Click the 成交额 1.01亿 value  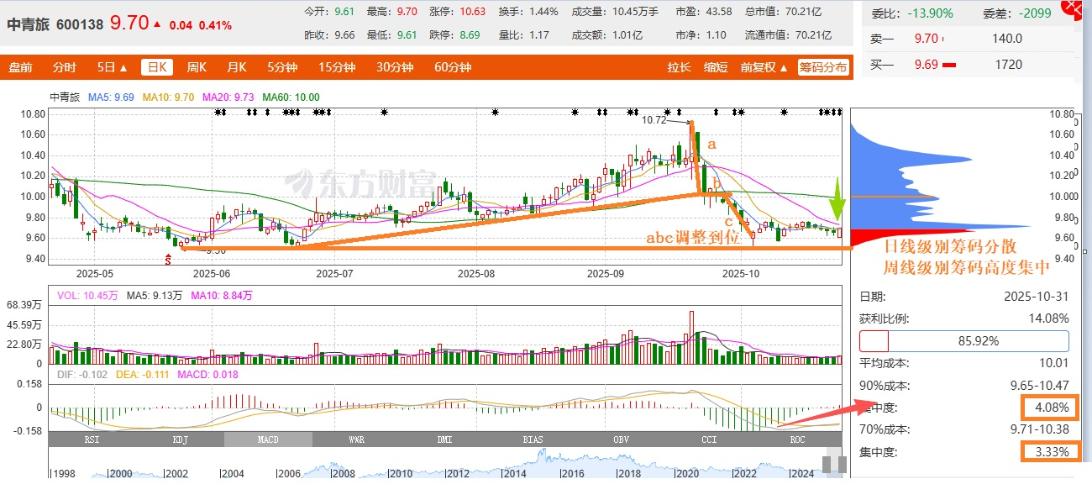point(628,35)
